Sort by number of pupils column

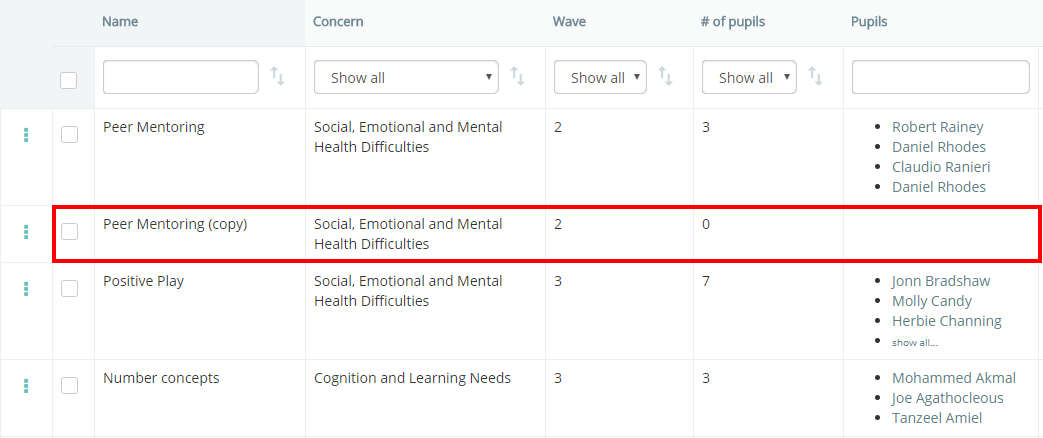pos(815,77)
